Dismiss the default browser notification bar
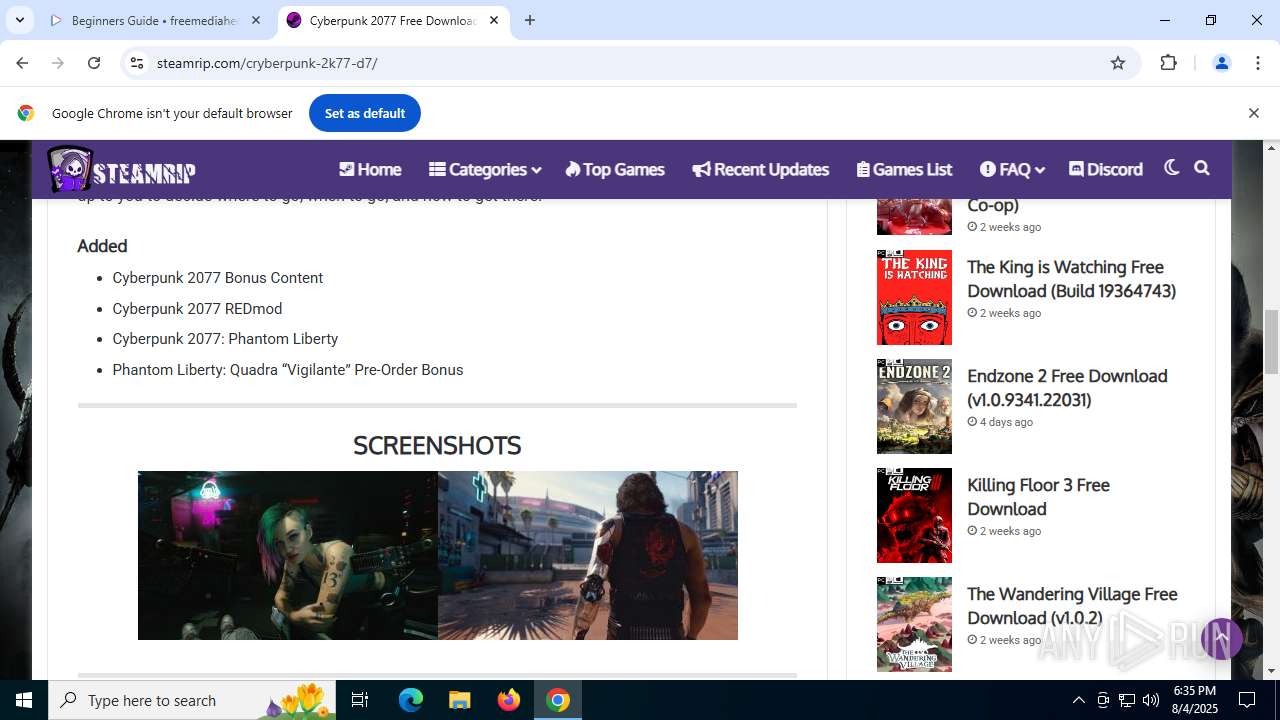 (x=1253, y=113)
